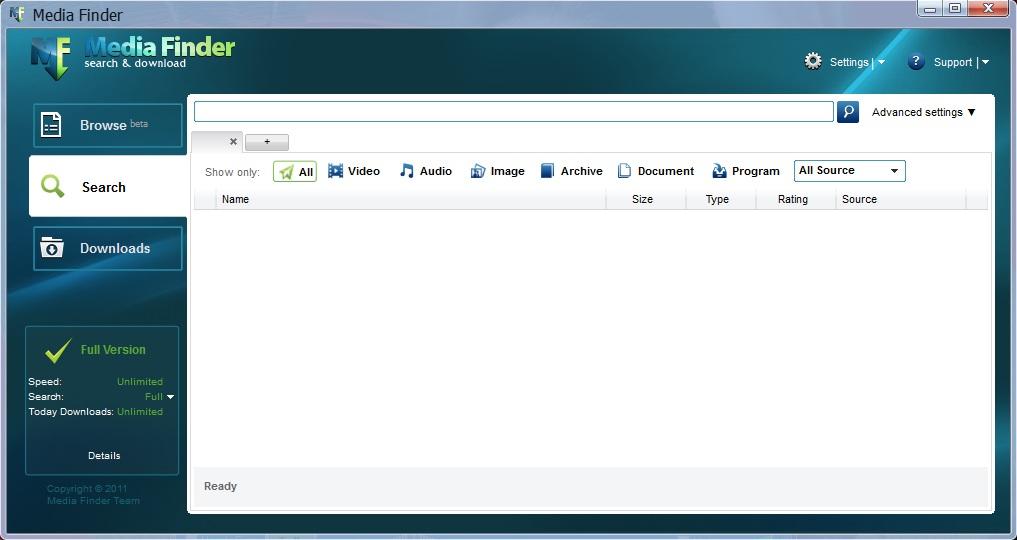Expand Advanced settings

[924, 112]
